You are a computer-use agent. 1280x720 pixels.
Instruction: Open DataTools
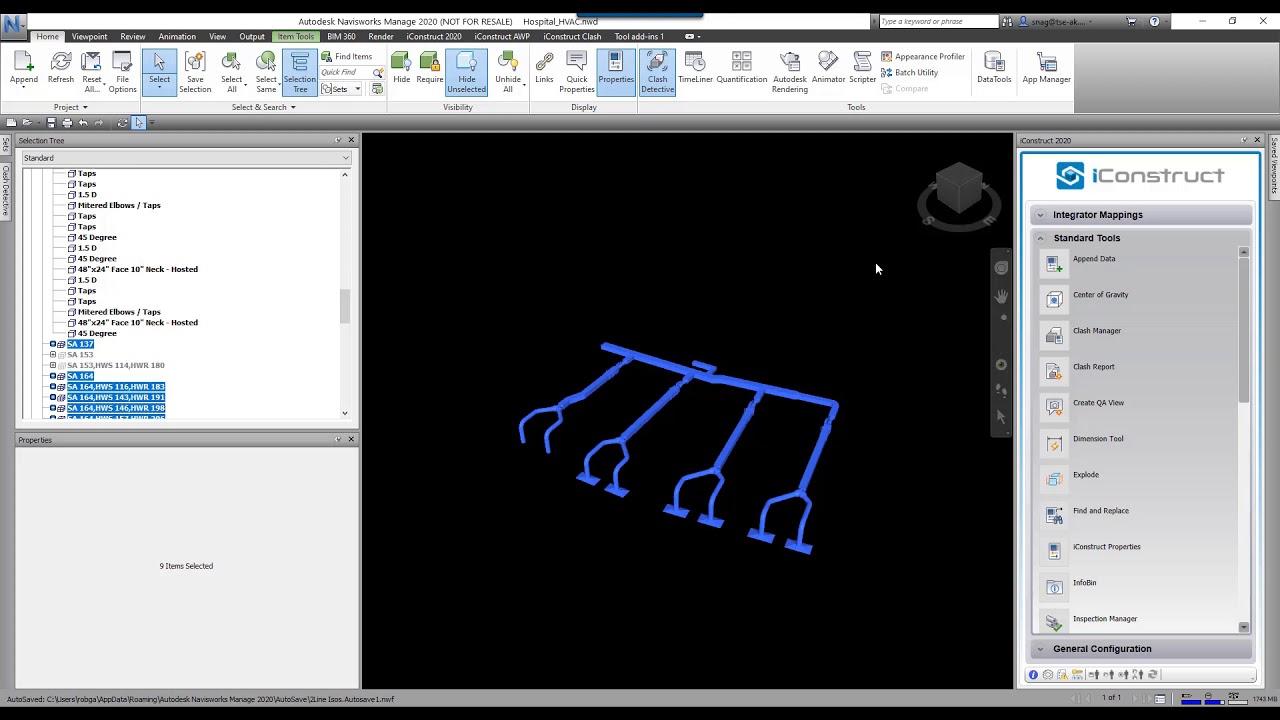(994, 67)
